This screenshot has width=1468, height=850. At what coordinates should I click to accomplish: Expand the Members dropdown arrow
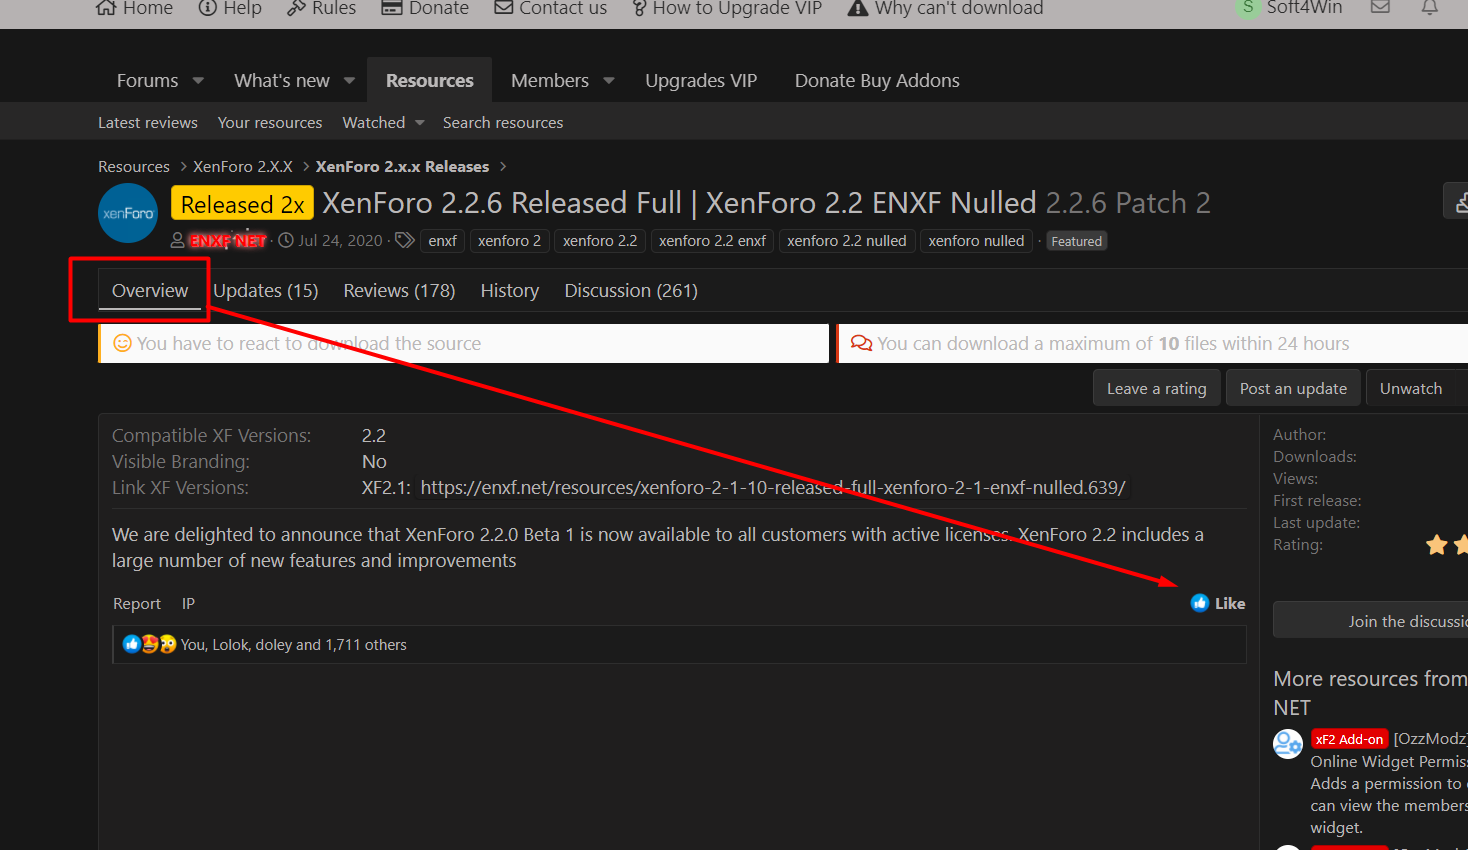[608, 80]
